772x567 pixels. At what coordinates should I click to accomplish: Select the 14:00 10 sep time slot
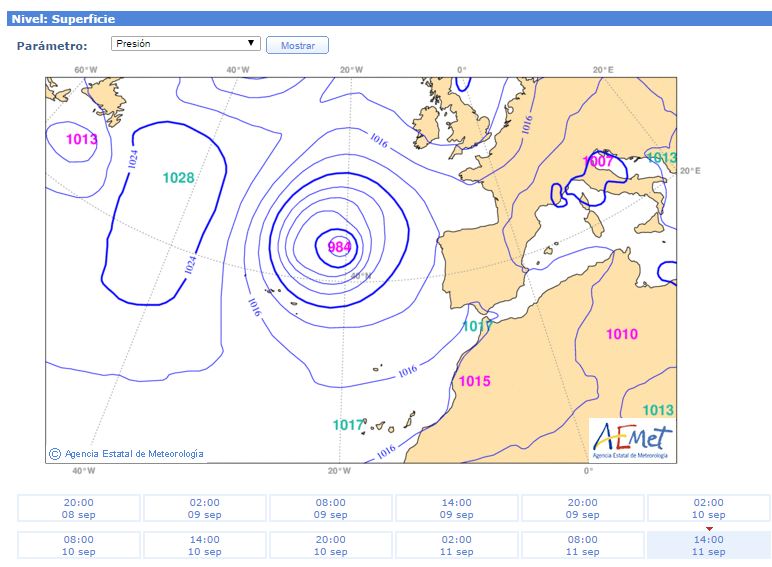[205, 545]
